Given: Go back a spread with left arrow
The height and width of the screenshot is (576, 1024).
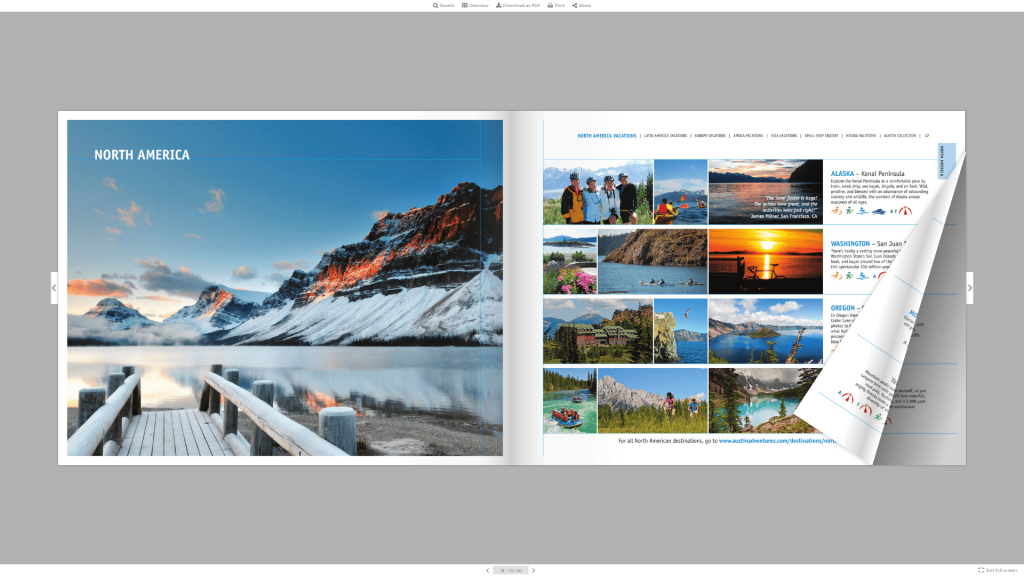Looking at the screenshot, I should [53, 287].
